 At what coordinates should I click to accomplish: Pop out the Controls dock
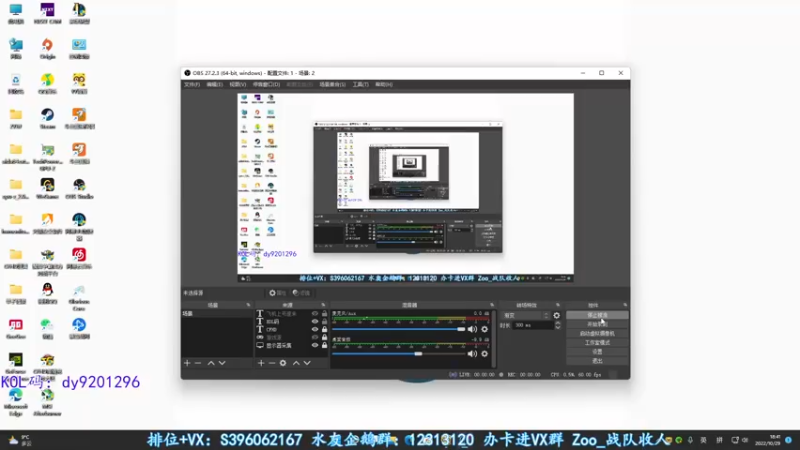pyautogui.click(x=625, y=305)
